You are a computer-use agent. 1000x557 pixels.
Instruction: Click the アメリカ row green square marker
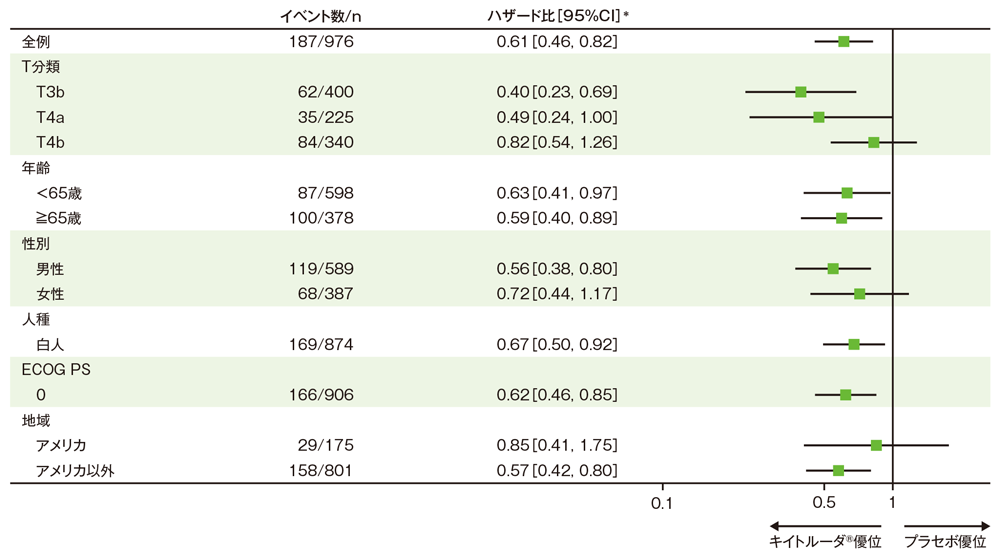click(877, 445)
